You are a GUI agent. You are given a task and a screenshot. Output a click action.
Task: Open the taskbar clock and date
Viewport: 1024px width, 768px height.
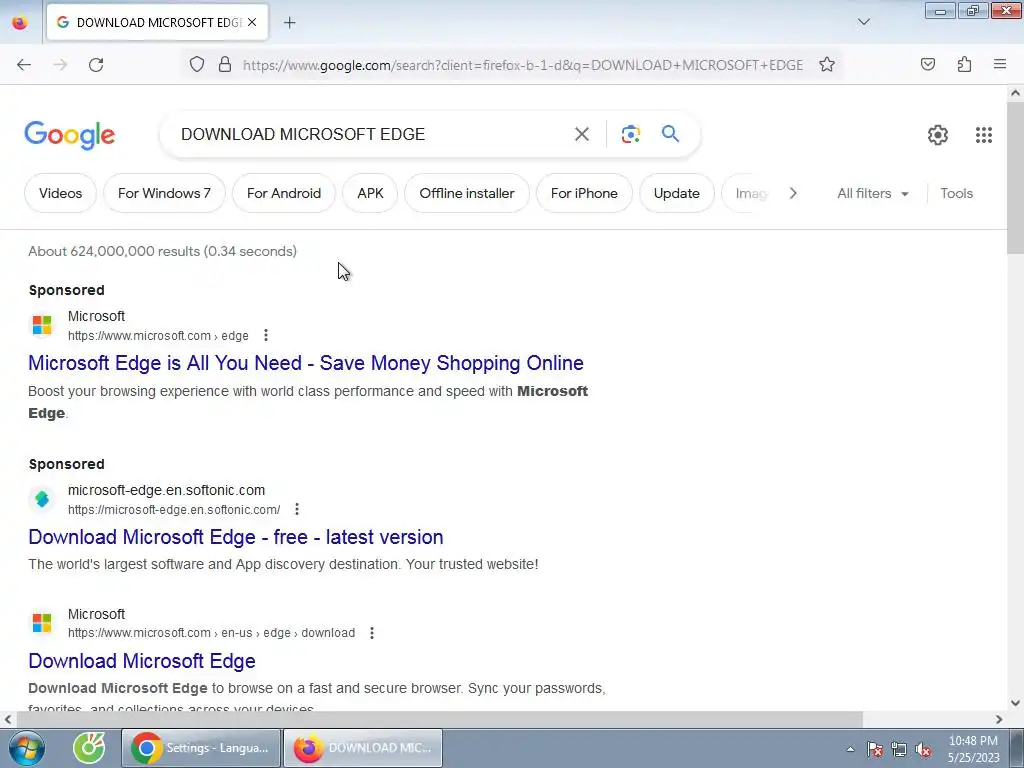[x=974, y=749]
